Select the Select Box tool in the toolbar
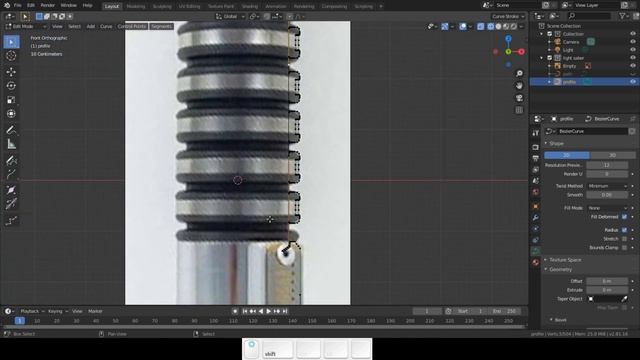The height and width of the screenshot is (360, 640). [x=11, y=42]
